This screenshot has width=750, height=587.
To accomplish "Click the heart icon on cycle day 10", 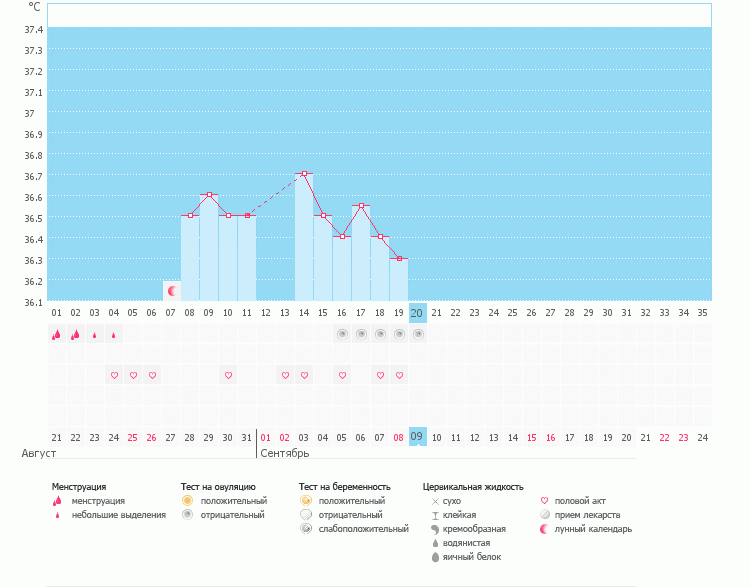I will tap(228, 375).
